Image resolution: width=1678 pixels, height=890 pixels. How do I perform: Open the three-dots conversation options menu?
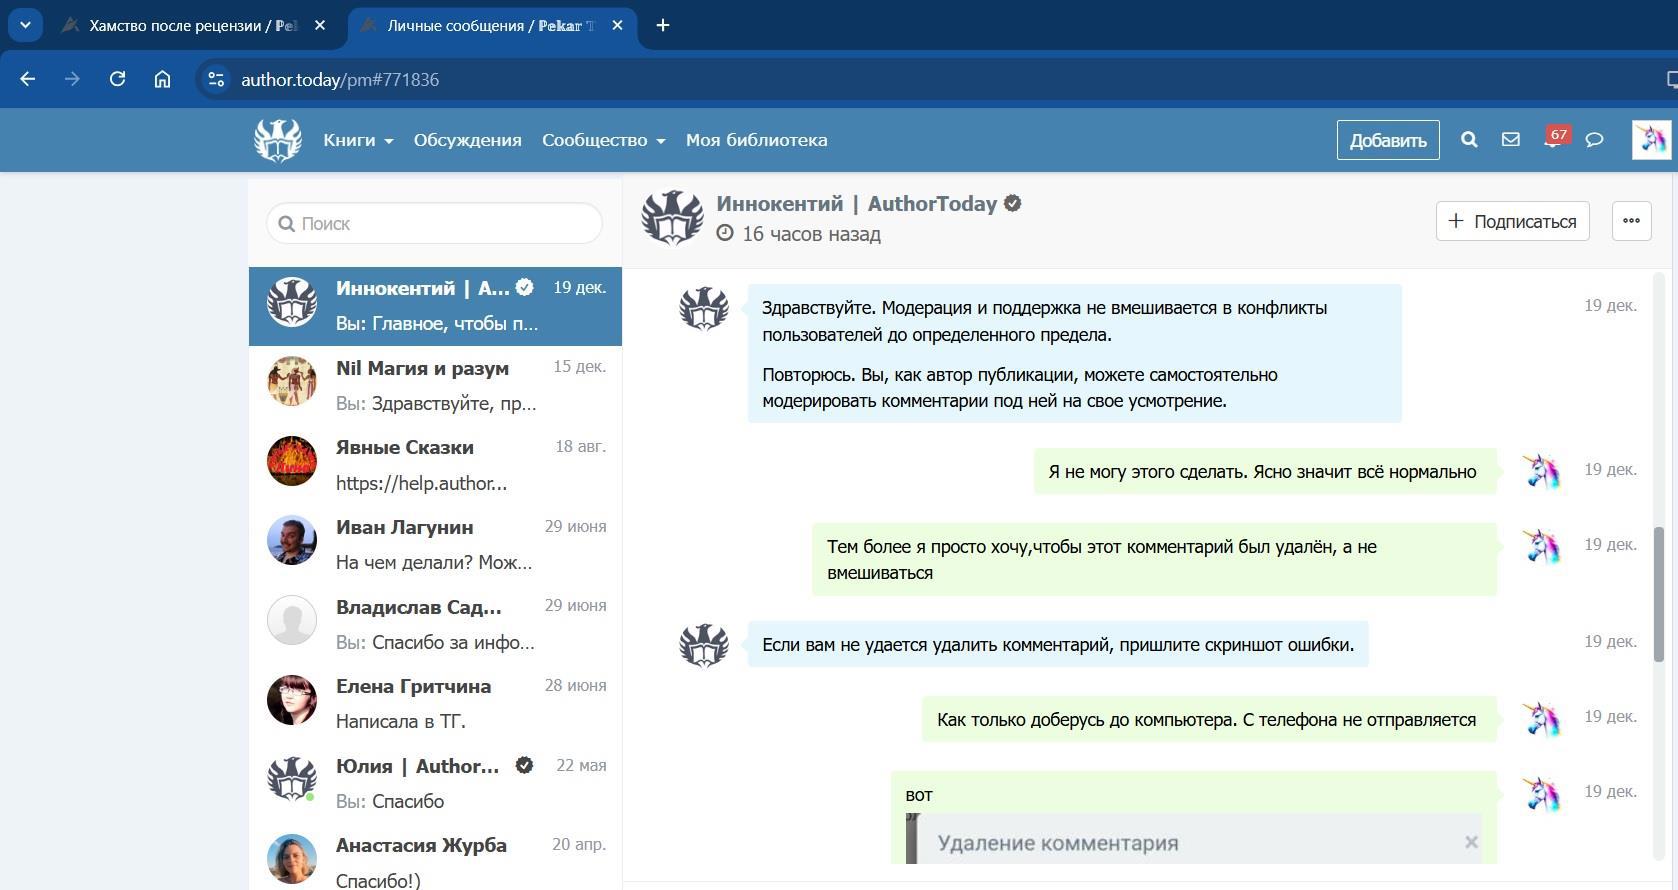click(x=1631, y=221)
